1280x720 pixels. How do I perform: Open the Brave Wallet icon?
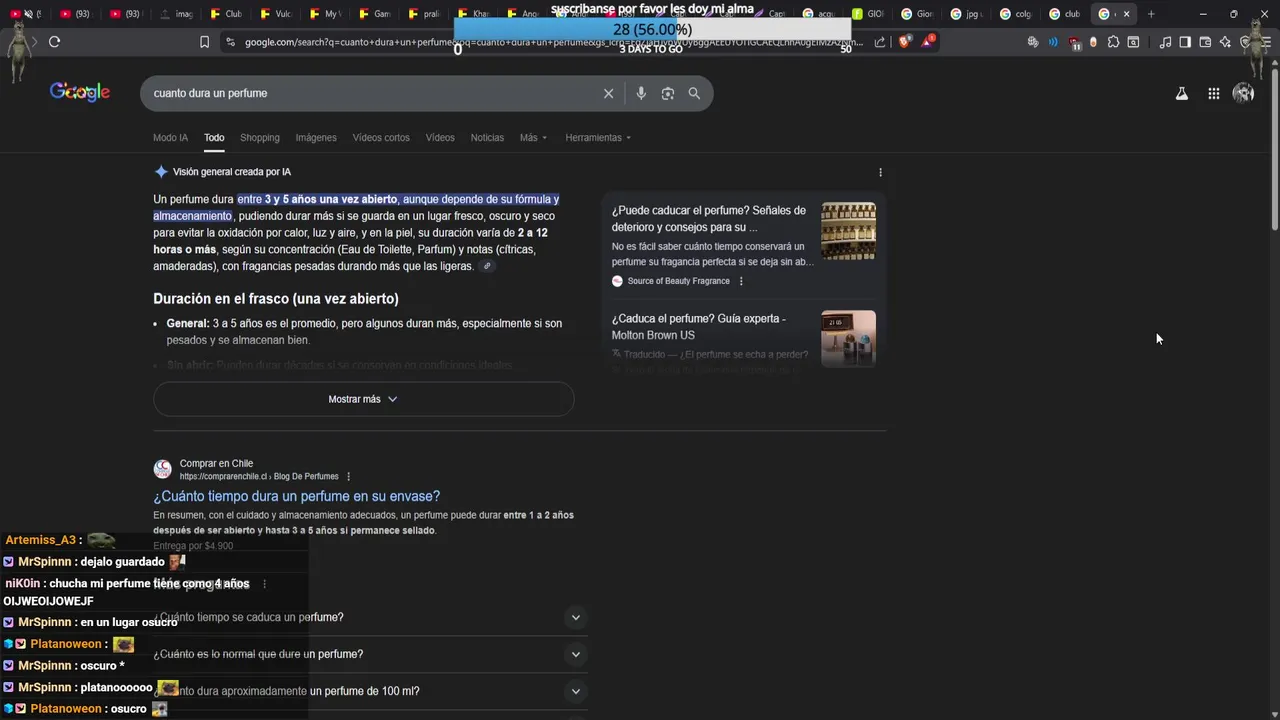(x=1205, y=42)
